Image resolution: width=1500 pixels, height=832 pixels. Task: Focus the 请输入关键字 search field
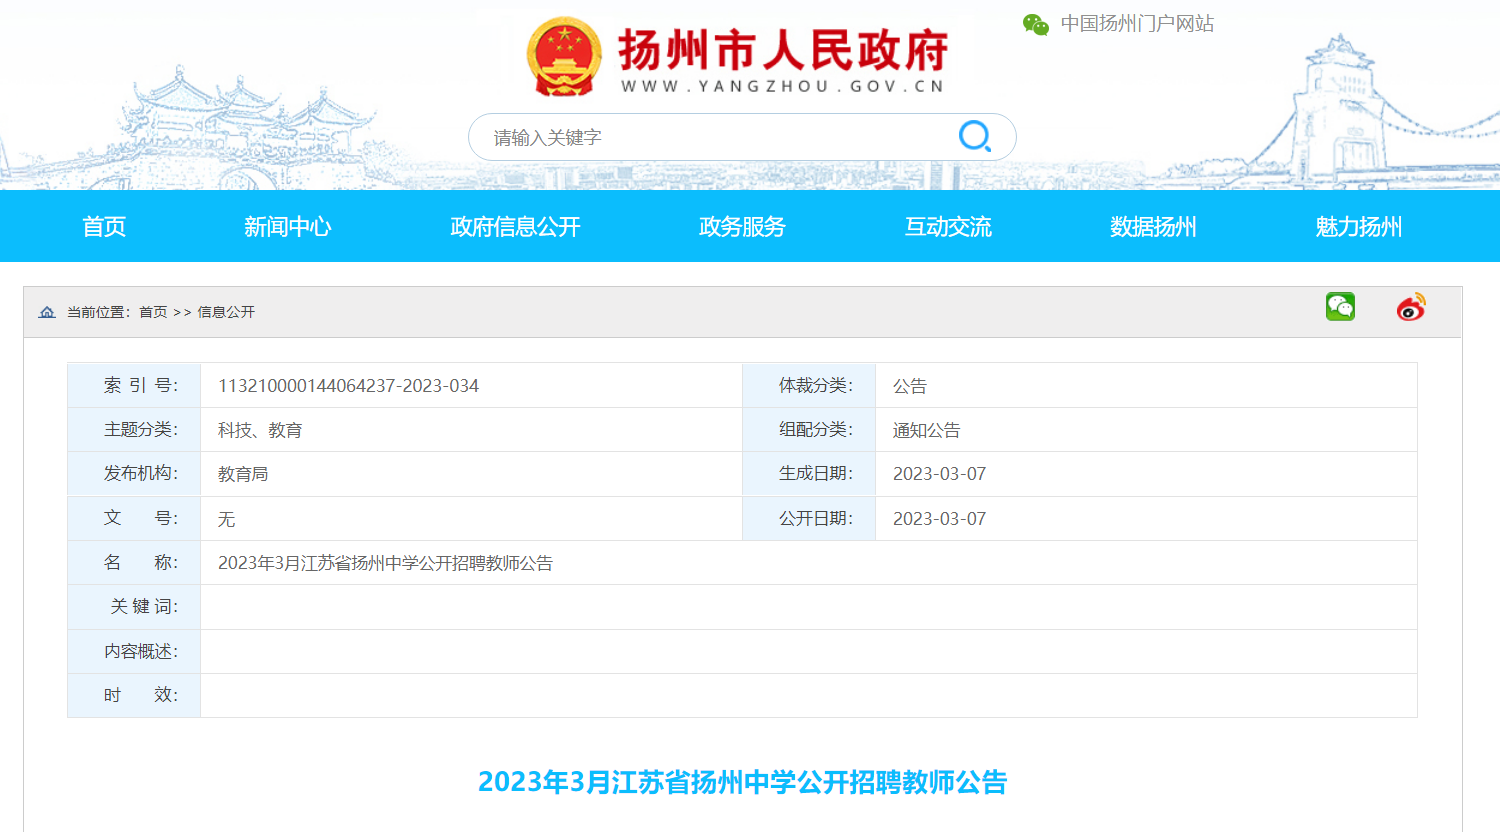tap(710, 137)
